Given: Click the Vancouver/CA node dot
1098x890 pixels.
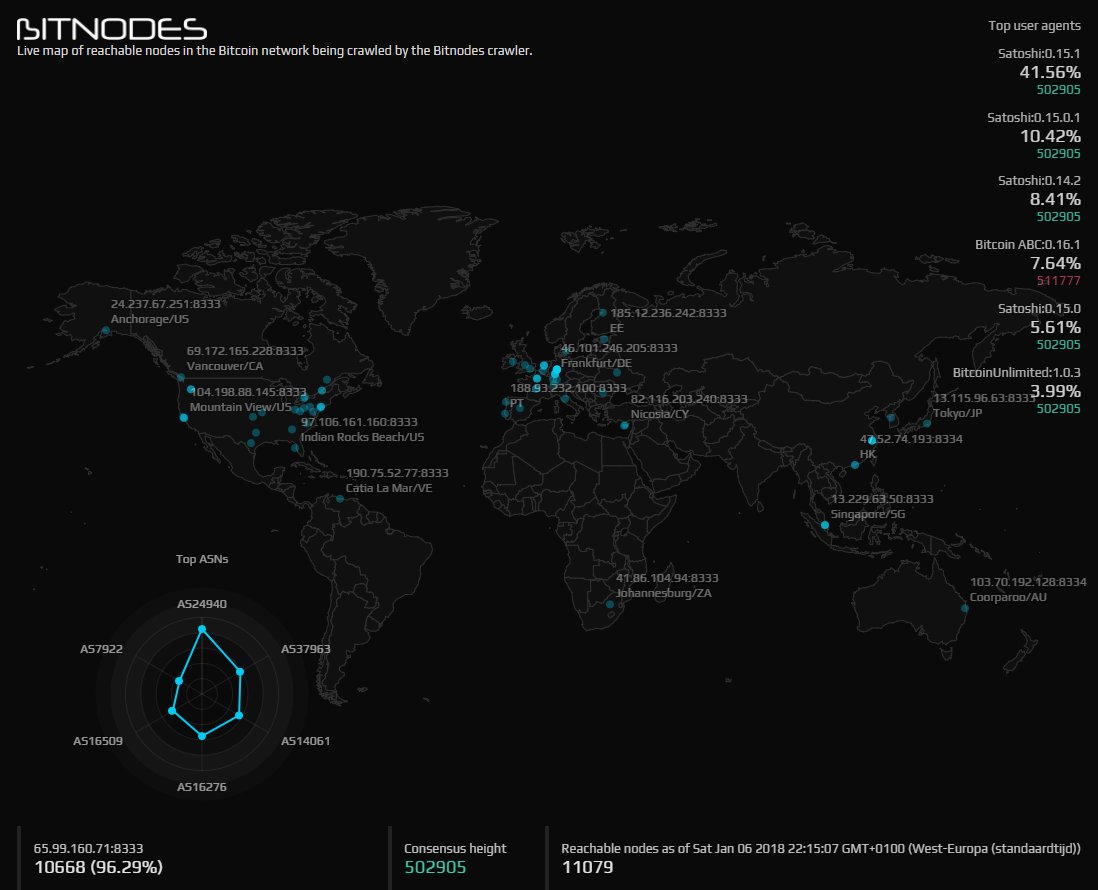Looking at the screenshot, I should pos(181,377).
